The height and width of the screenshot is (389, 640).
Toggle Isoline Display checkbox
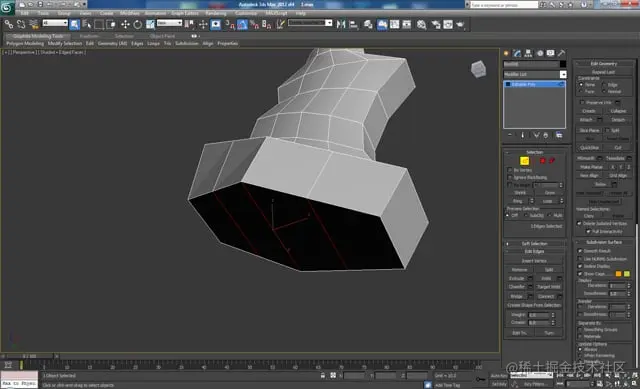coord(580,266)
